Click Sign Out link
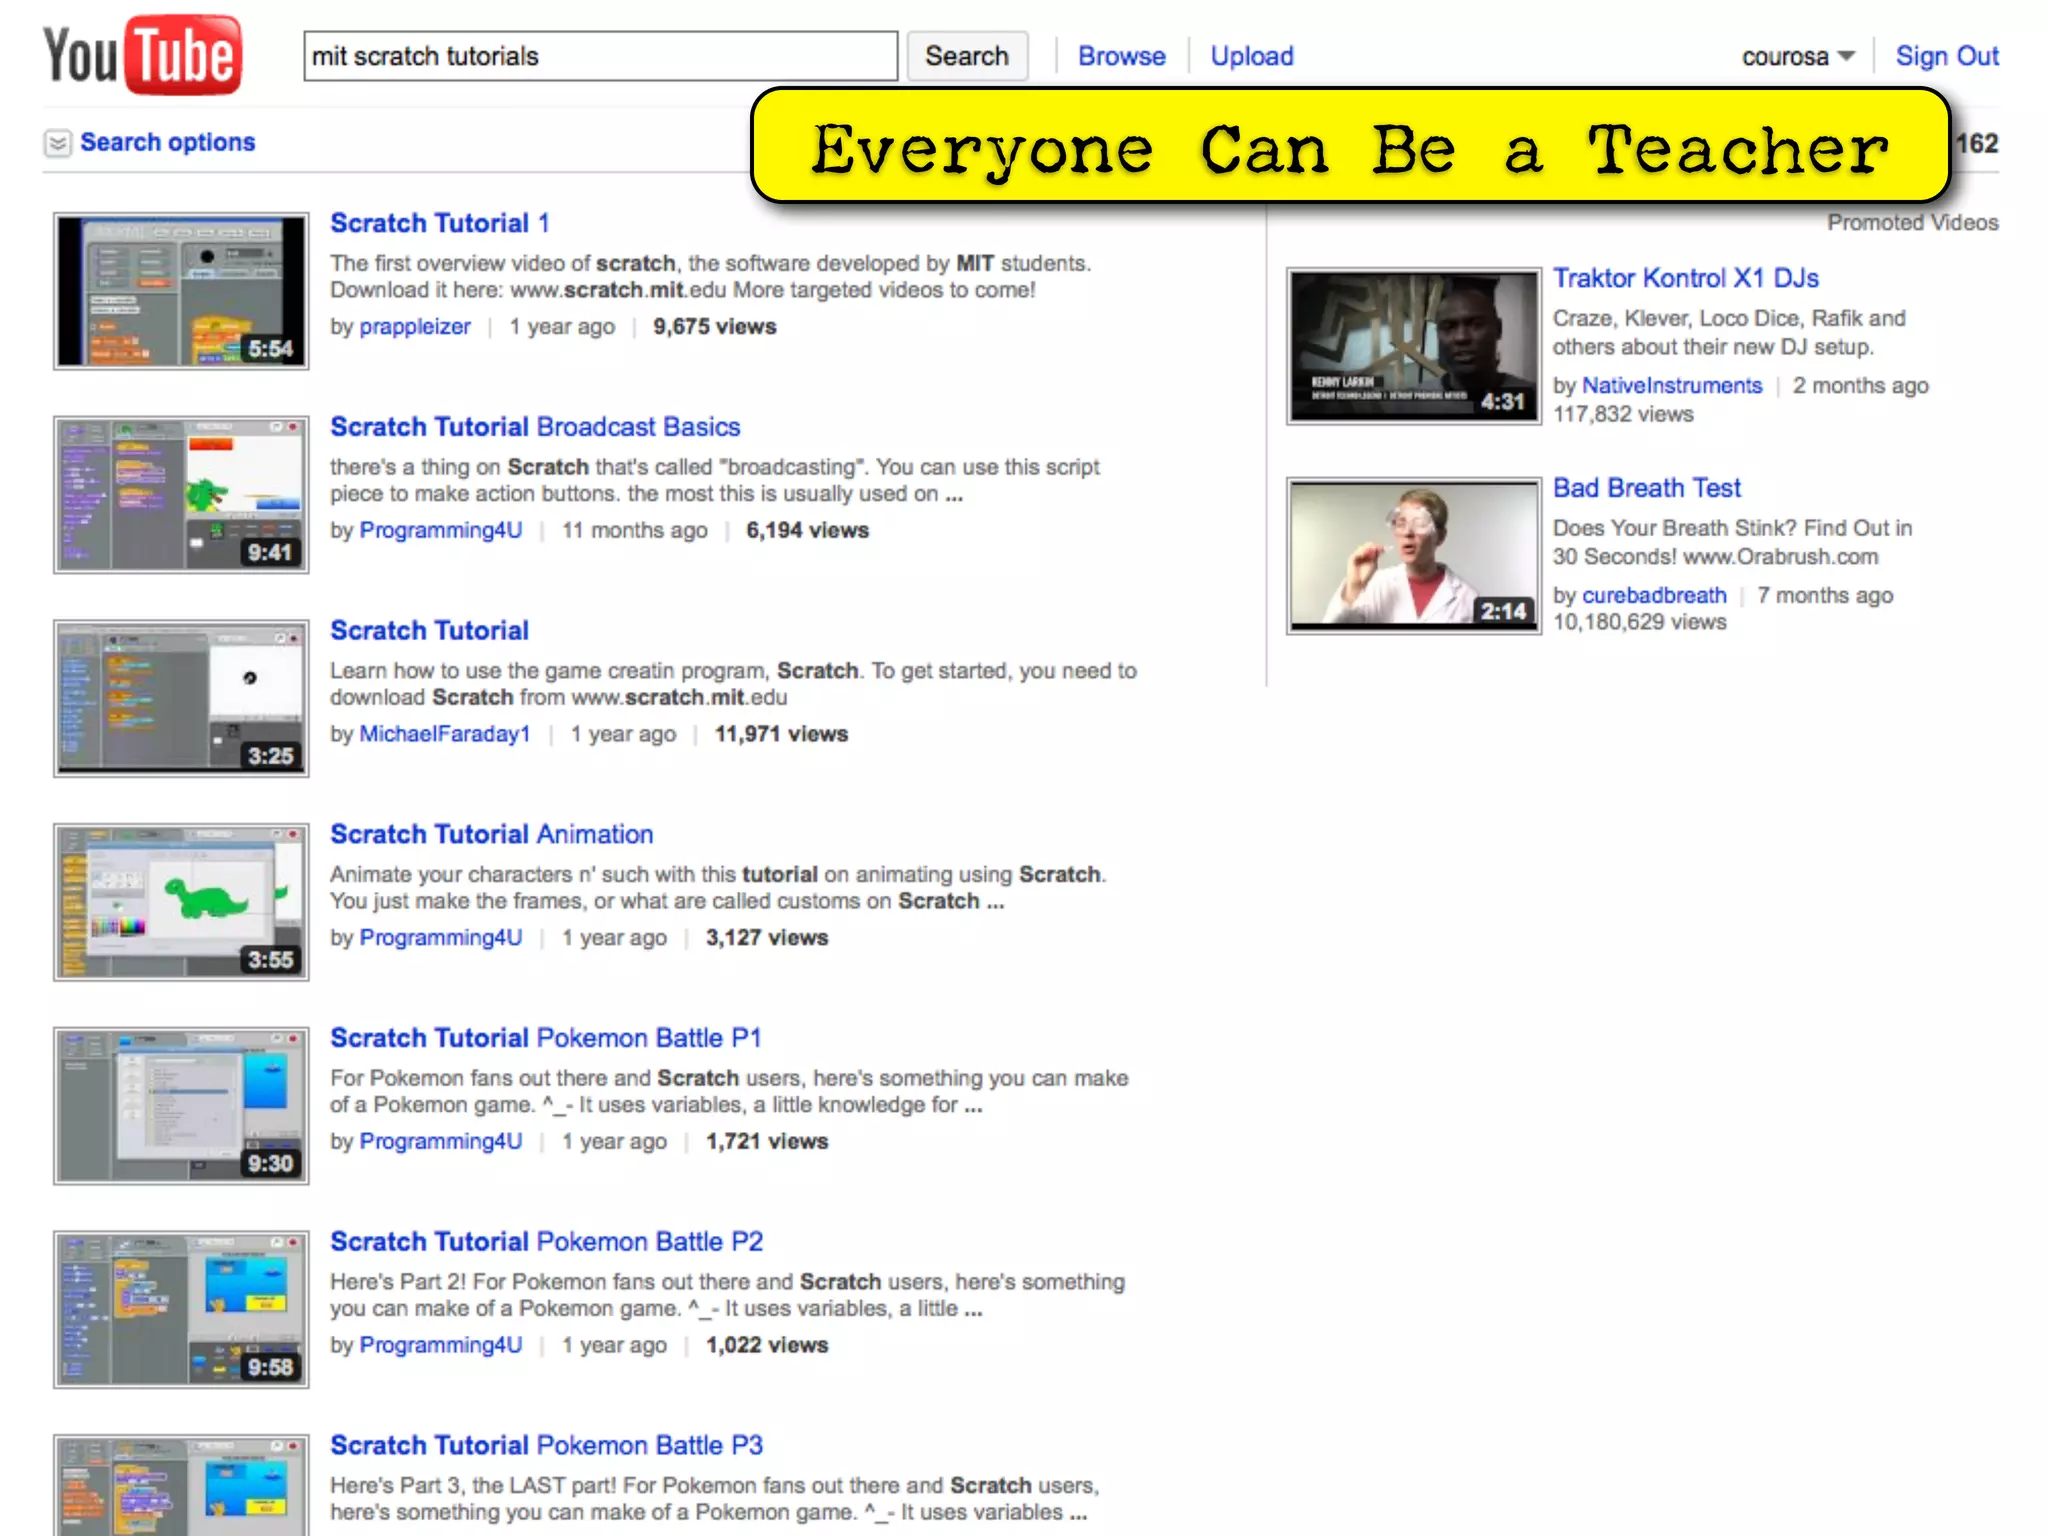The height and width of the screenshot is (1536, 2048). pos(1947,56)
